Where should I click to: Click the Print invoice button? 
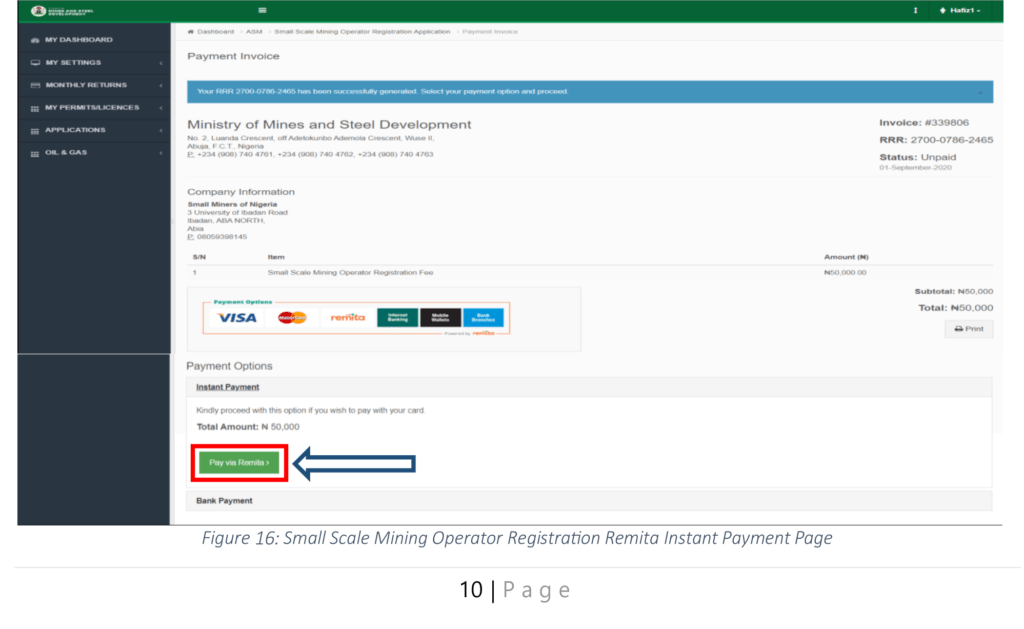[968, 329]
